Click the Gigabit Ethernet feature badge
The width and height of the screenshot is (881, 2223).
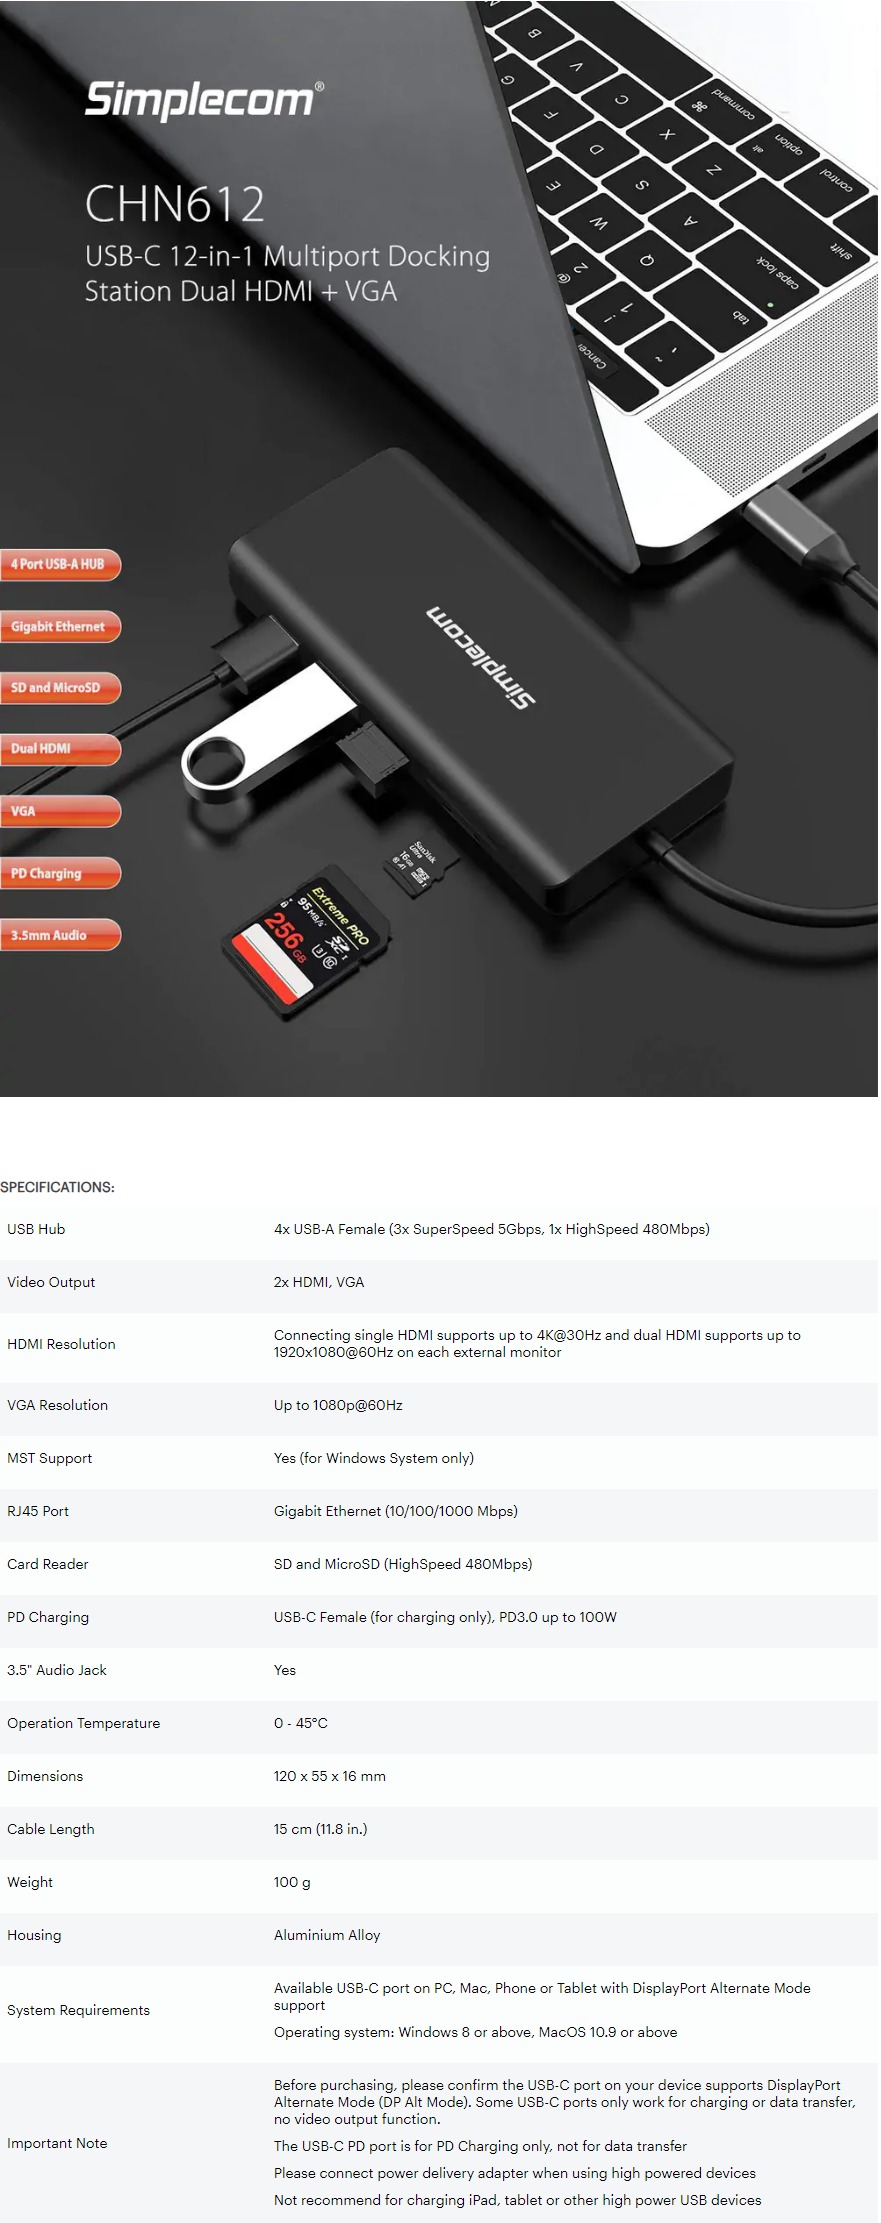[x=60, y=626]
